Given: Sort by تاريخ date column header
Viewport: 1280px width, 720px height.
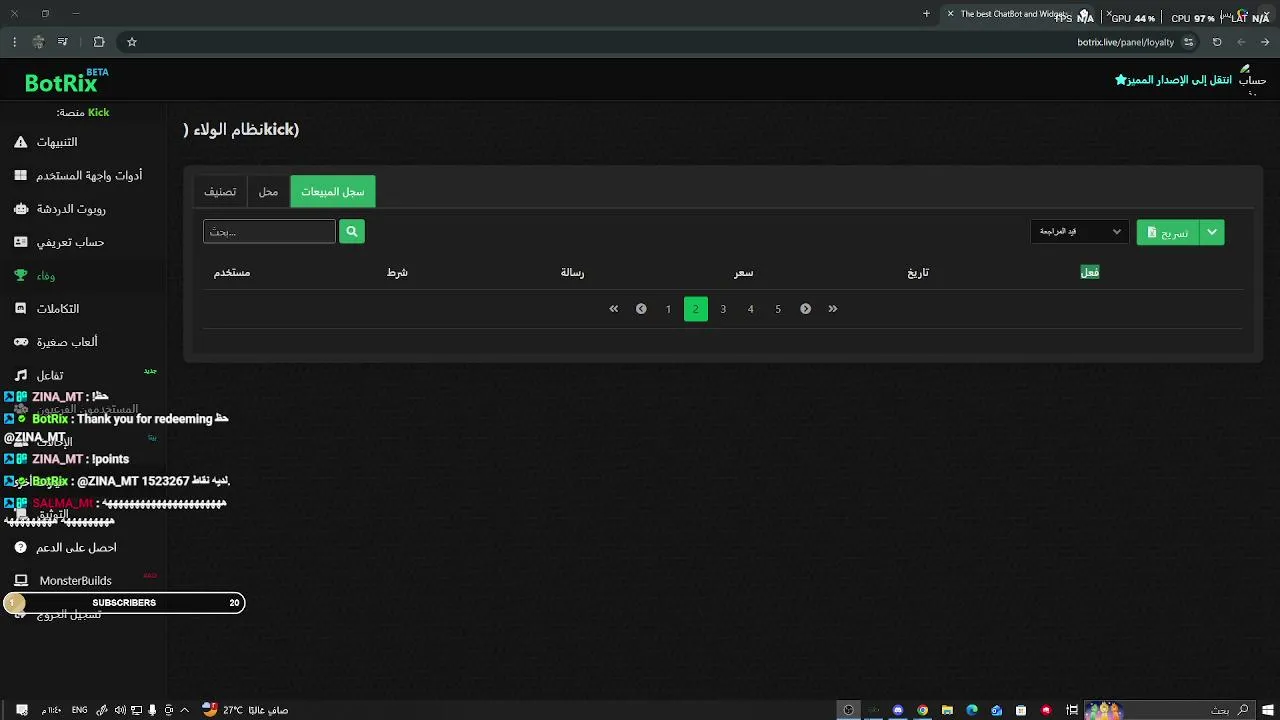Looking at the screenshot, I should tap(918, 272).
